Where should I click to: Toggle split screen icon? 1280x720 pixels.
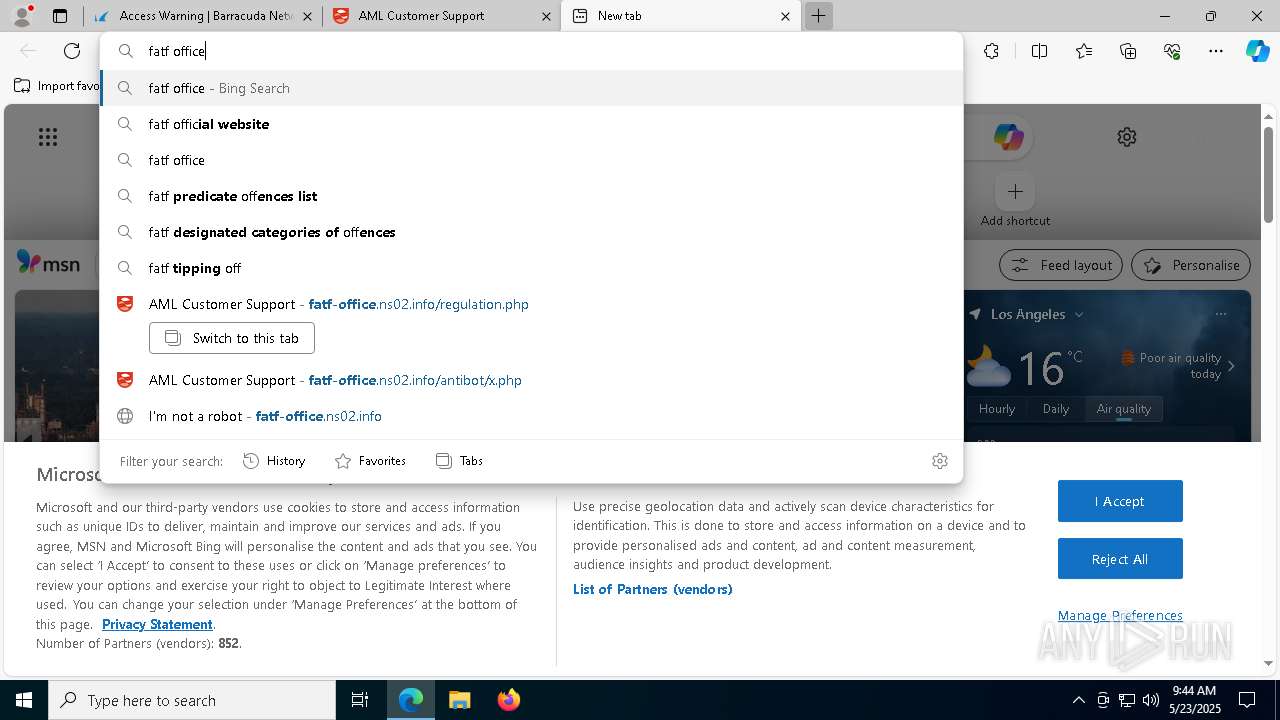click(x=1039, y=51)
